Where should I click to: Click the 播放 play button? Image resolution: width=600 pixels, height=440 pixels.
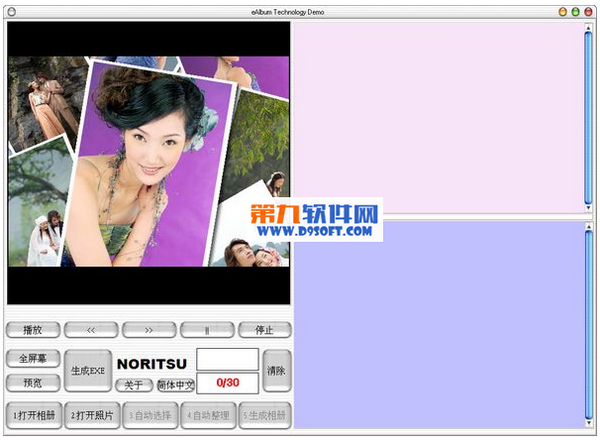coord(32,329)
